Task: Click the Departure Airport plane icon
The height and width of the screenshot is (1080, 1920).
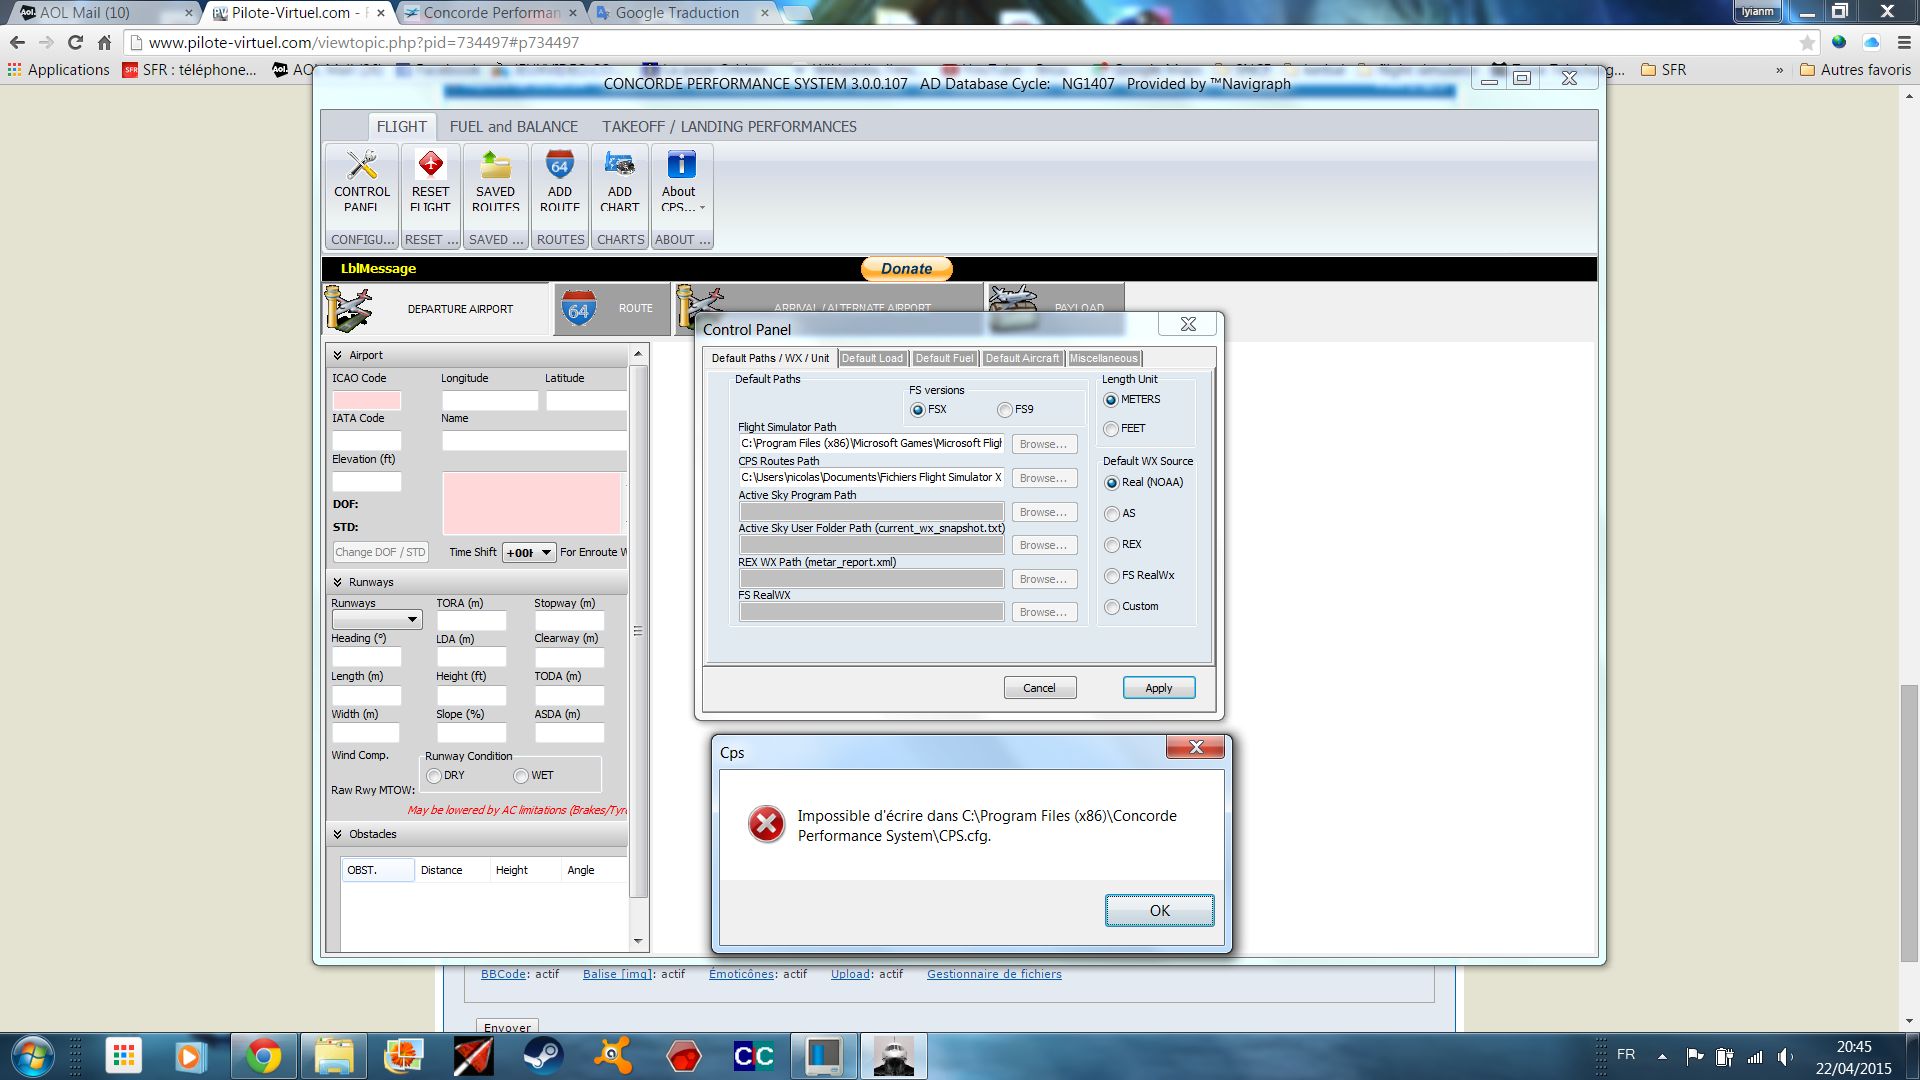Action: click(348, 309)
